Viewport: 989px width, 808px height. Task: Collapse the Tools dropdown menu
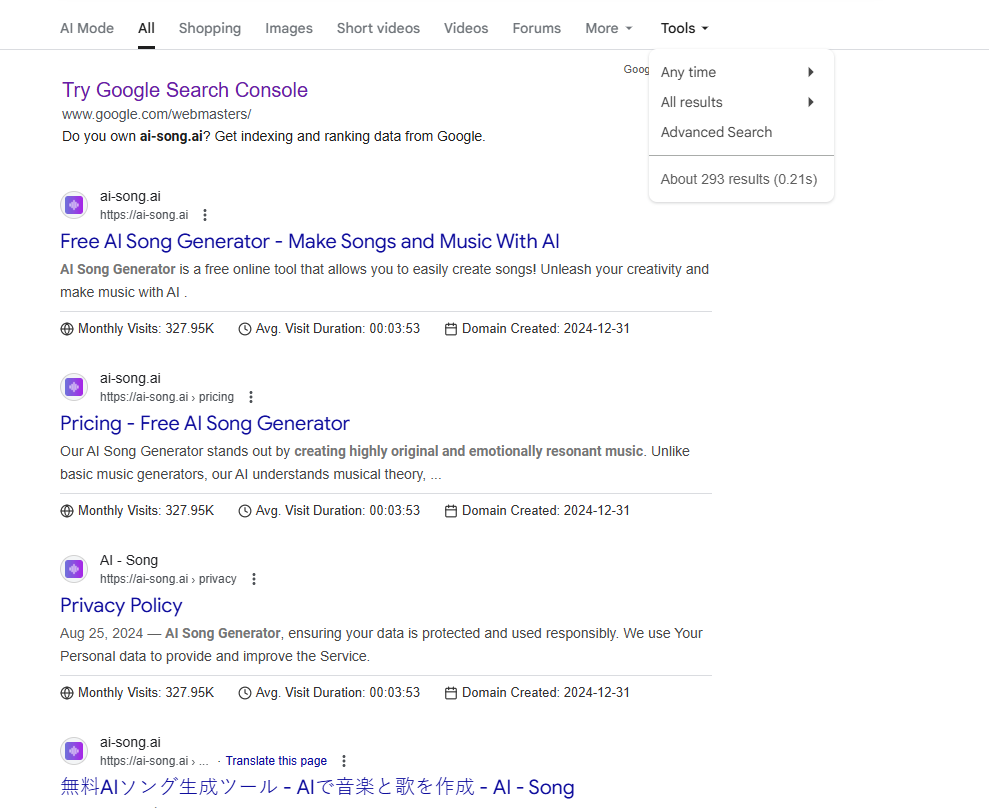685,28
